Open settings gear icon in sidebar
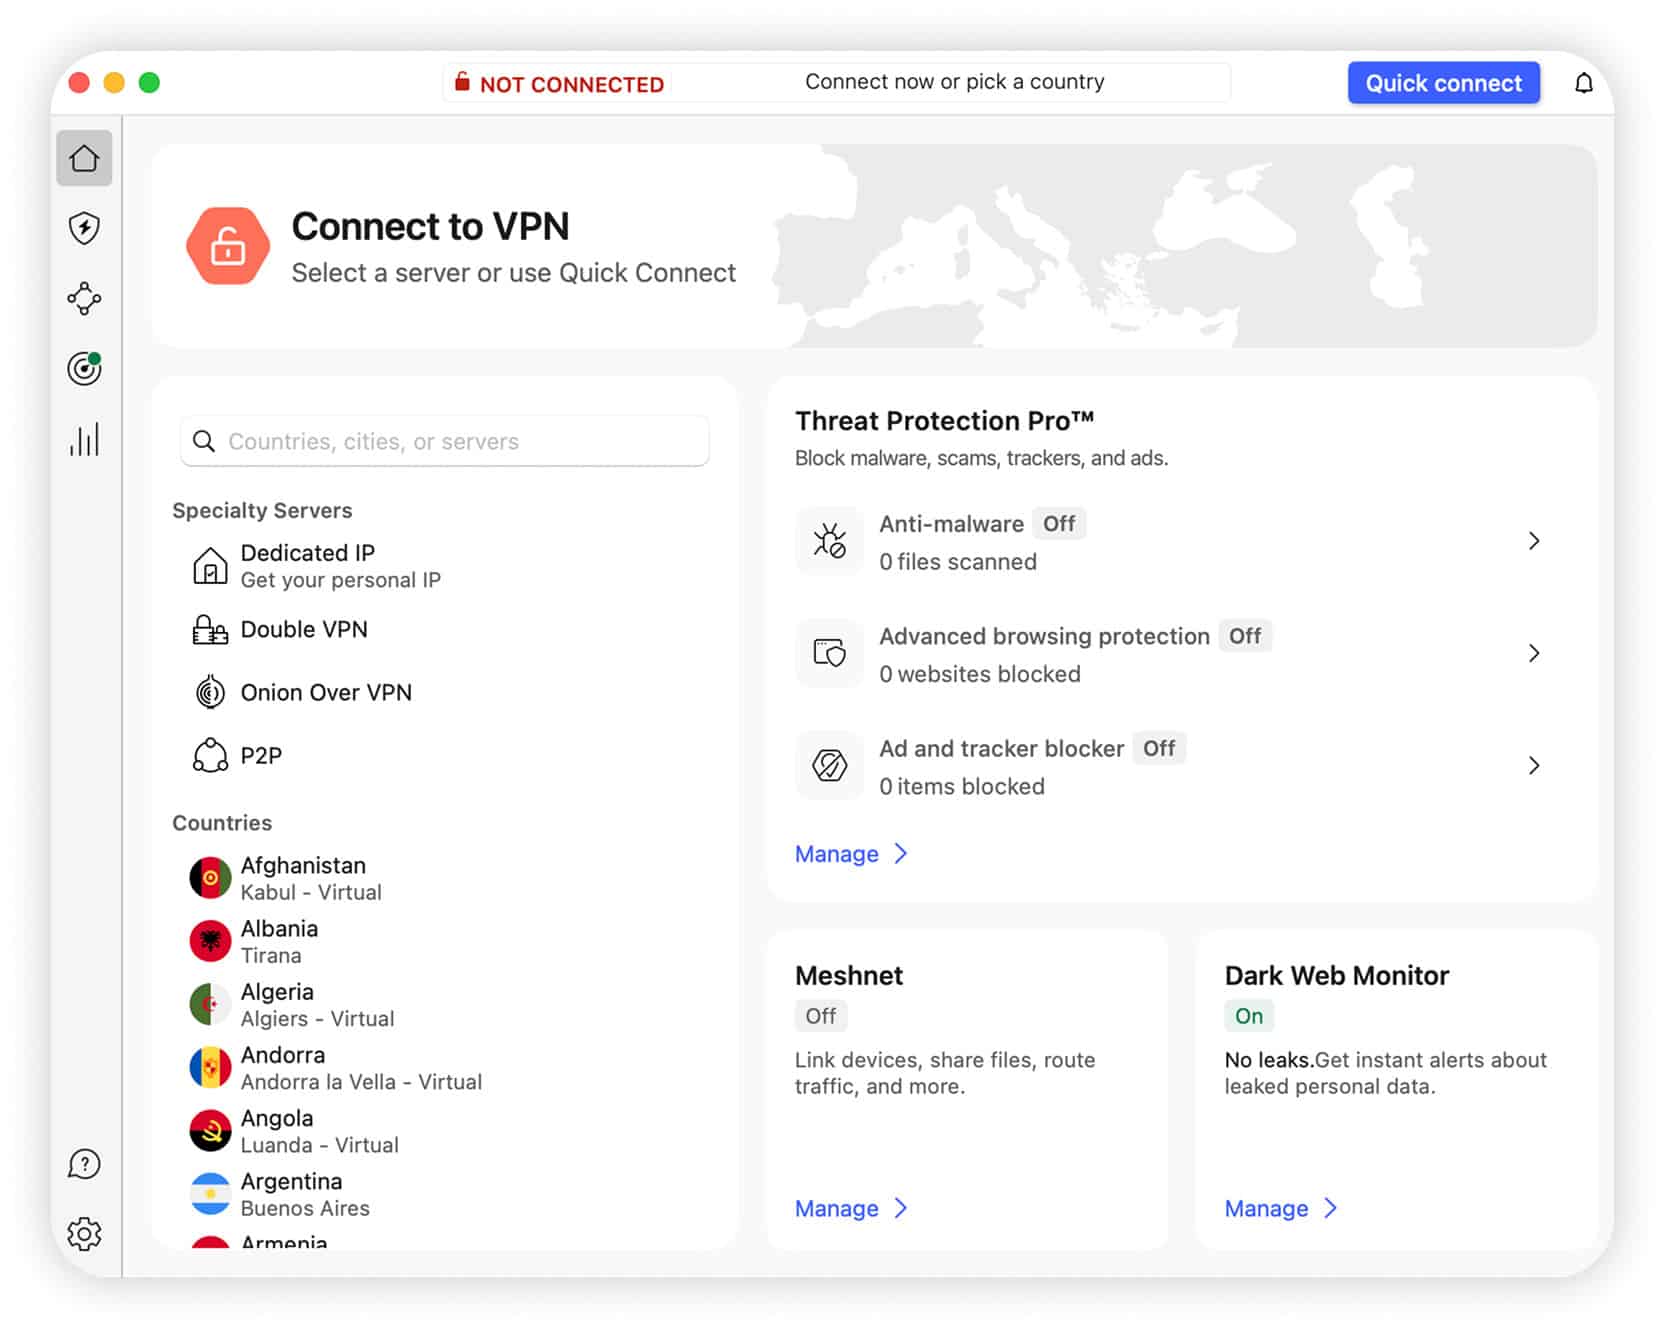 pos(84,1234)
